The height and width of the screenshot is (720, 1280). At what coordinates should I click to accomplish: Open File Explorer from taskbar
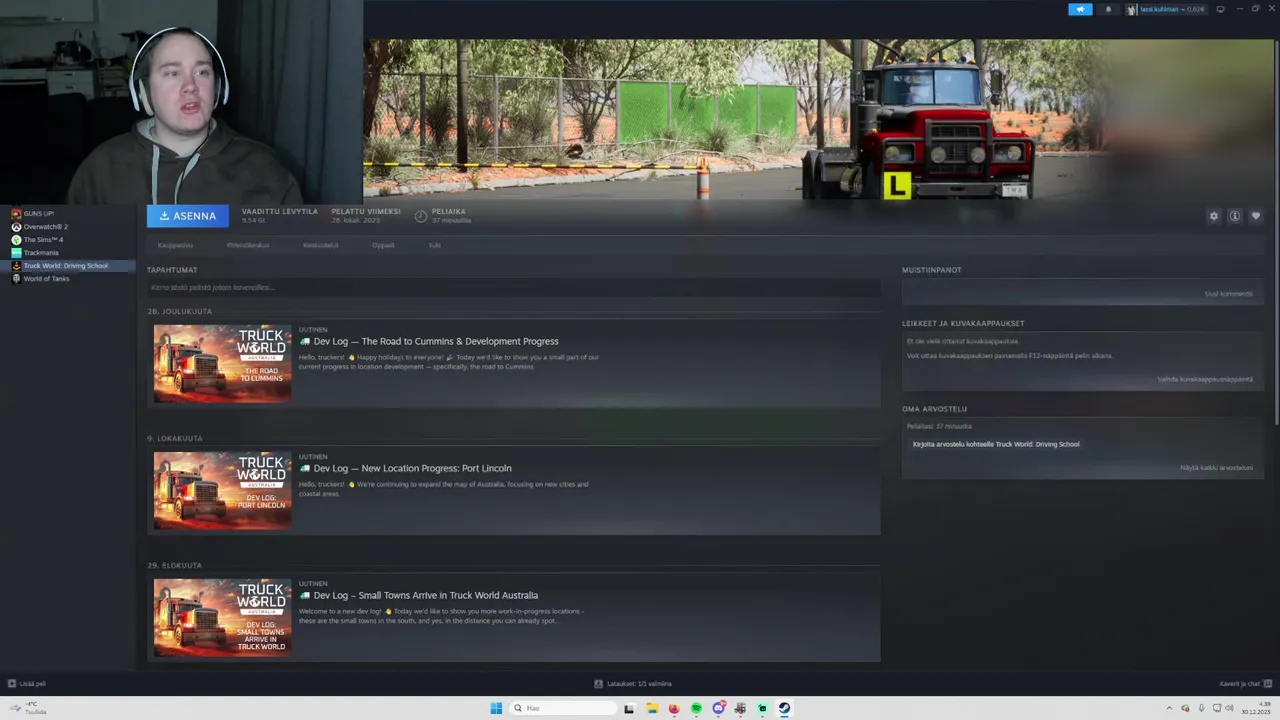point(652,708)
